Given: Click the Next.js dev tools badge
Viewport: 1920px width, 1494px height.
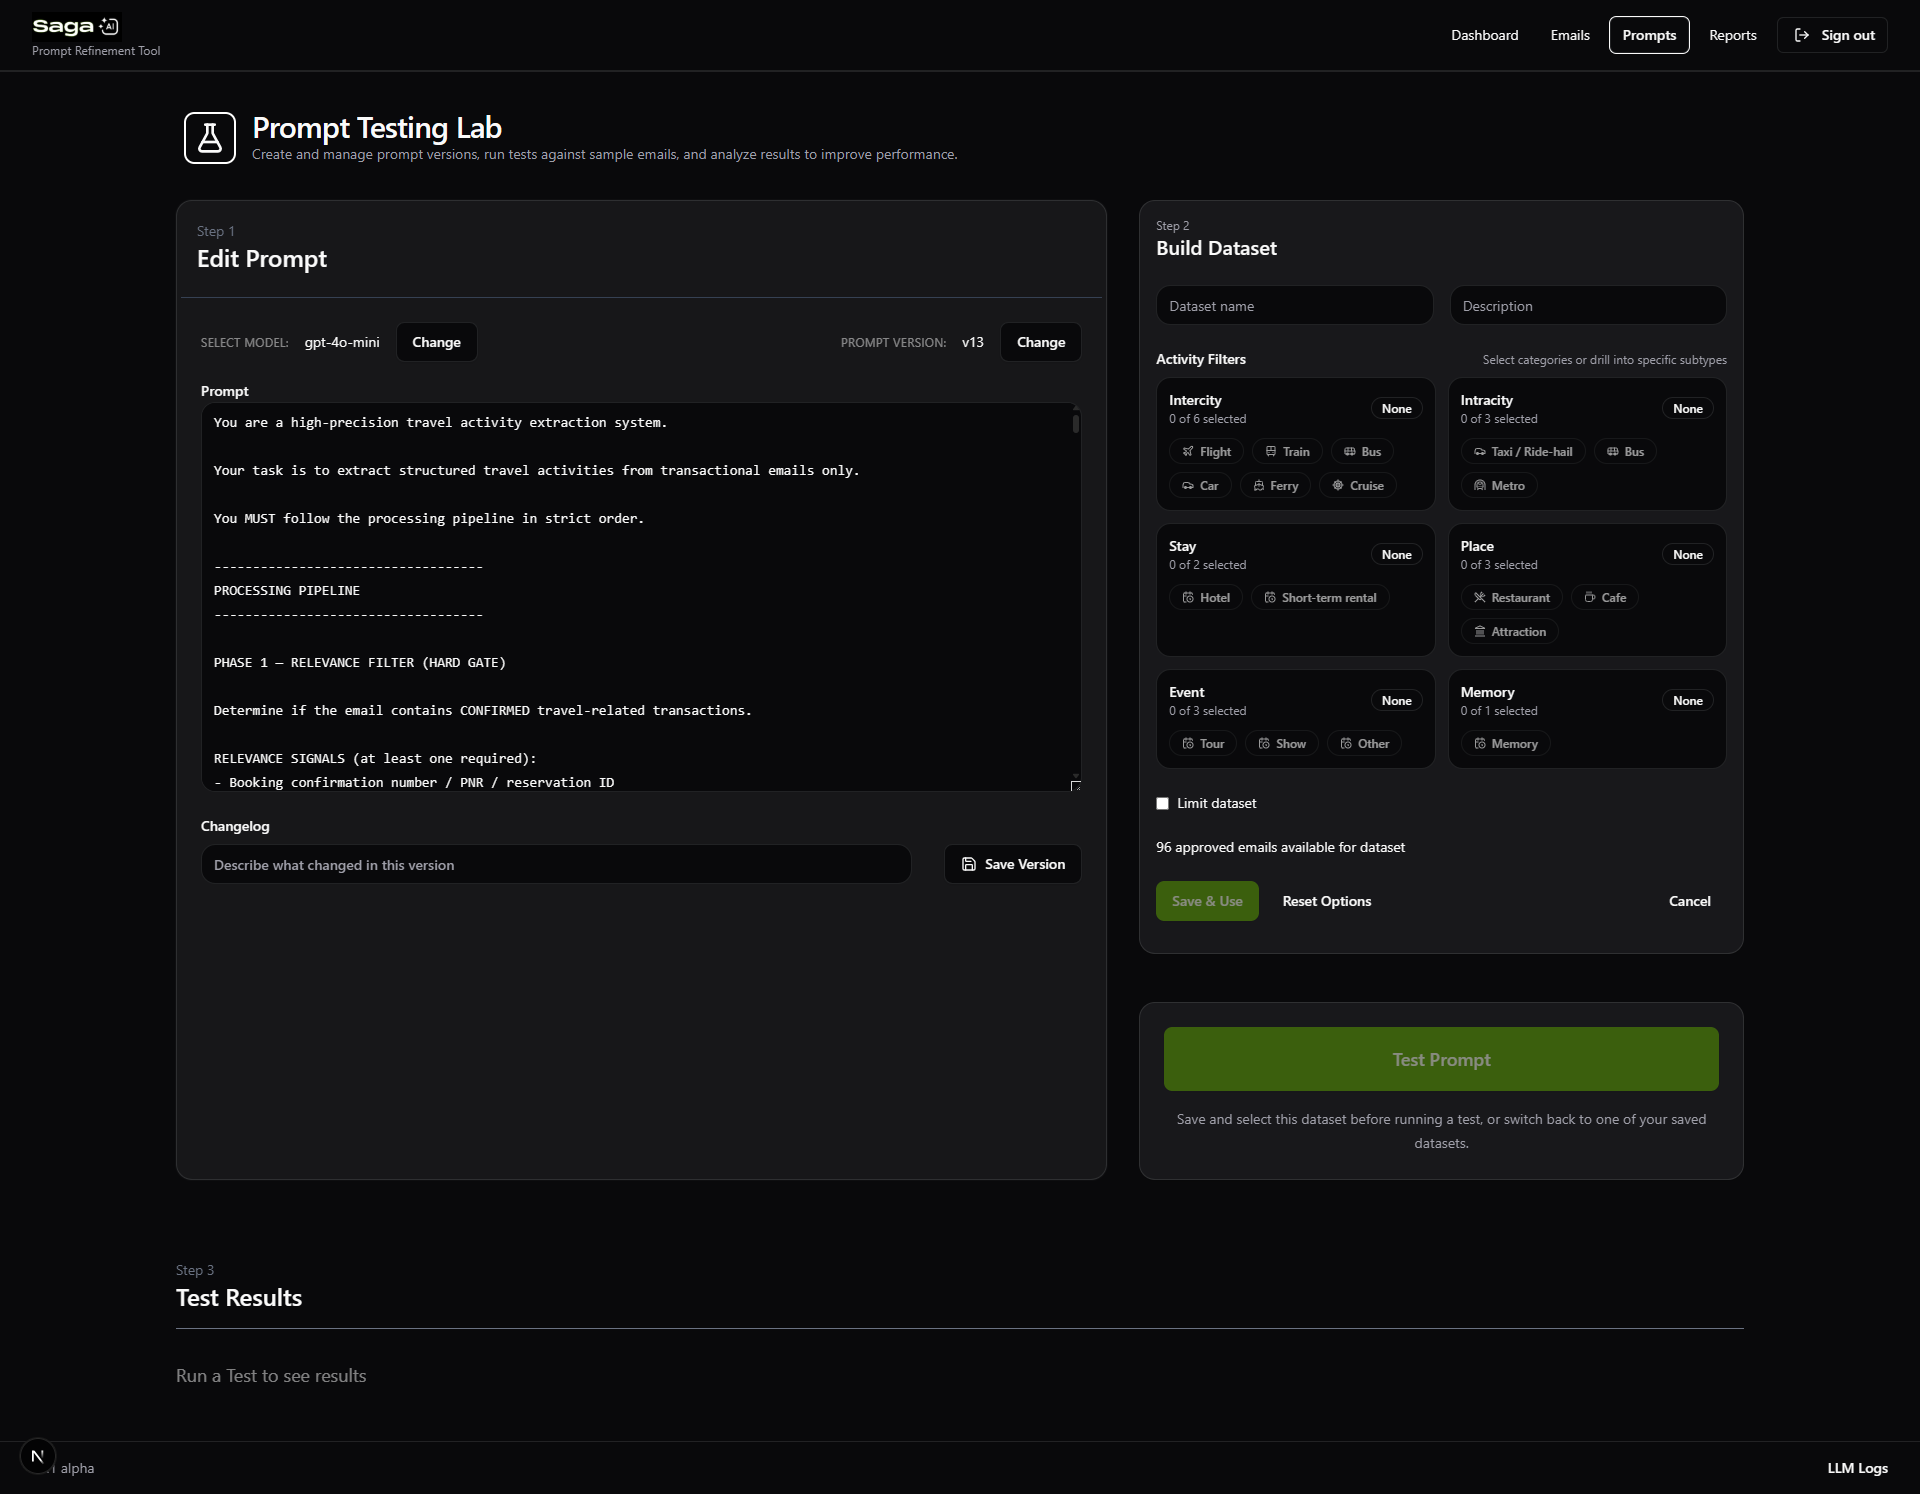Looking at the screenshot, I should (38, 1456).
